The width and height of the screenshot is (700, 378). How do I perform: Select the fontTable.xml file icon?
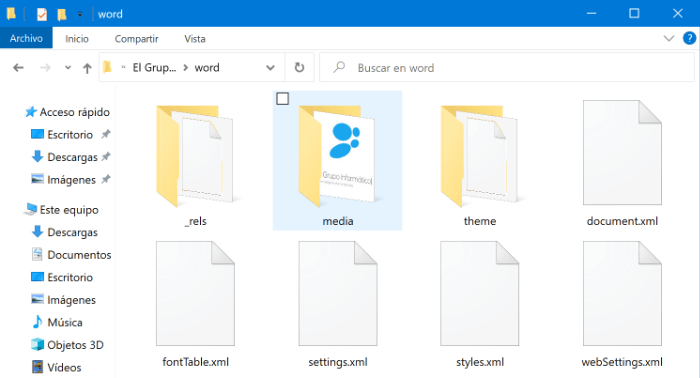pyautogui.click(x=195, y=293)
